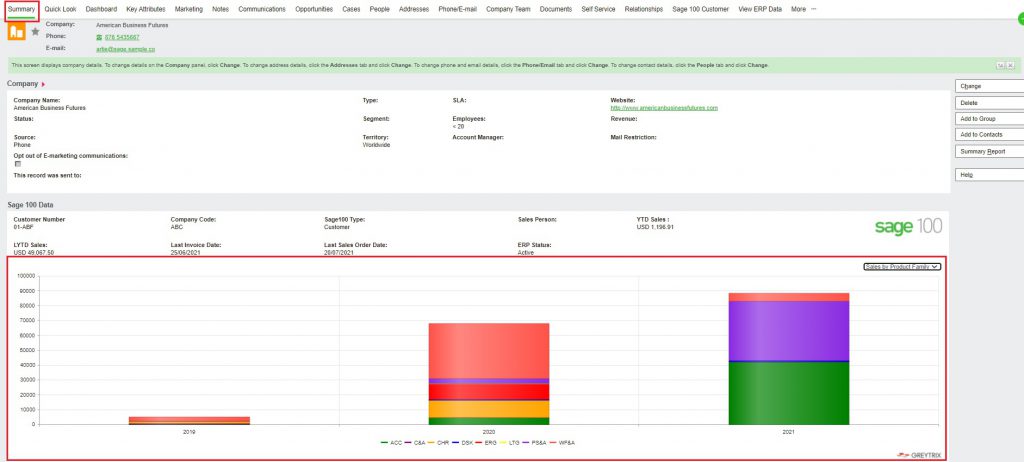The image size is (1024, 462).
Task: Open the Relationships tab
Action: pos(643,9)
